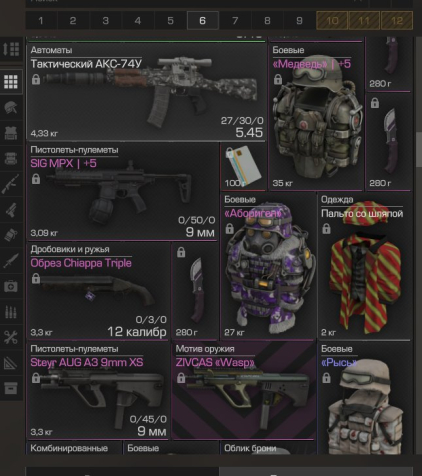
Task: Filter by medkit icon in sidebar
Action: coord(11,286)
